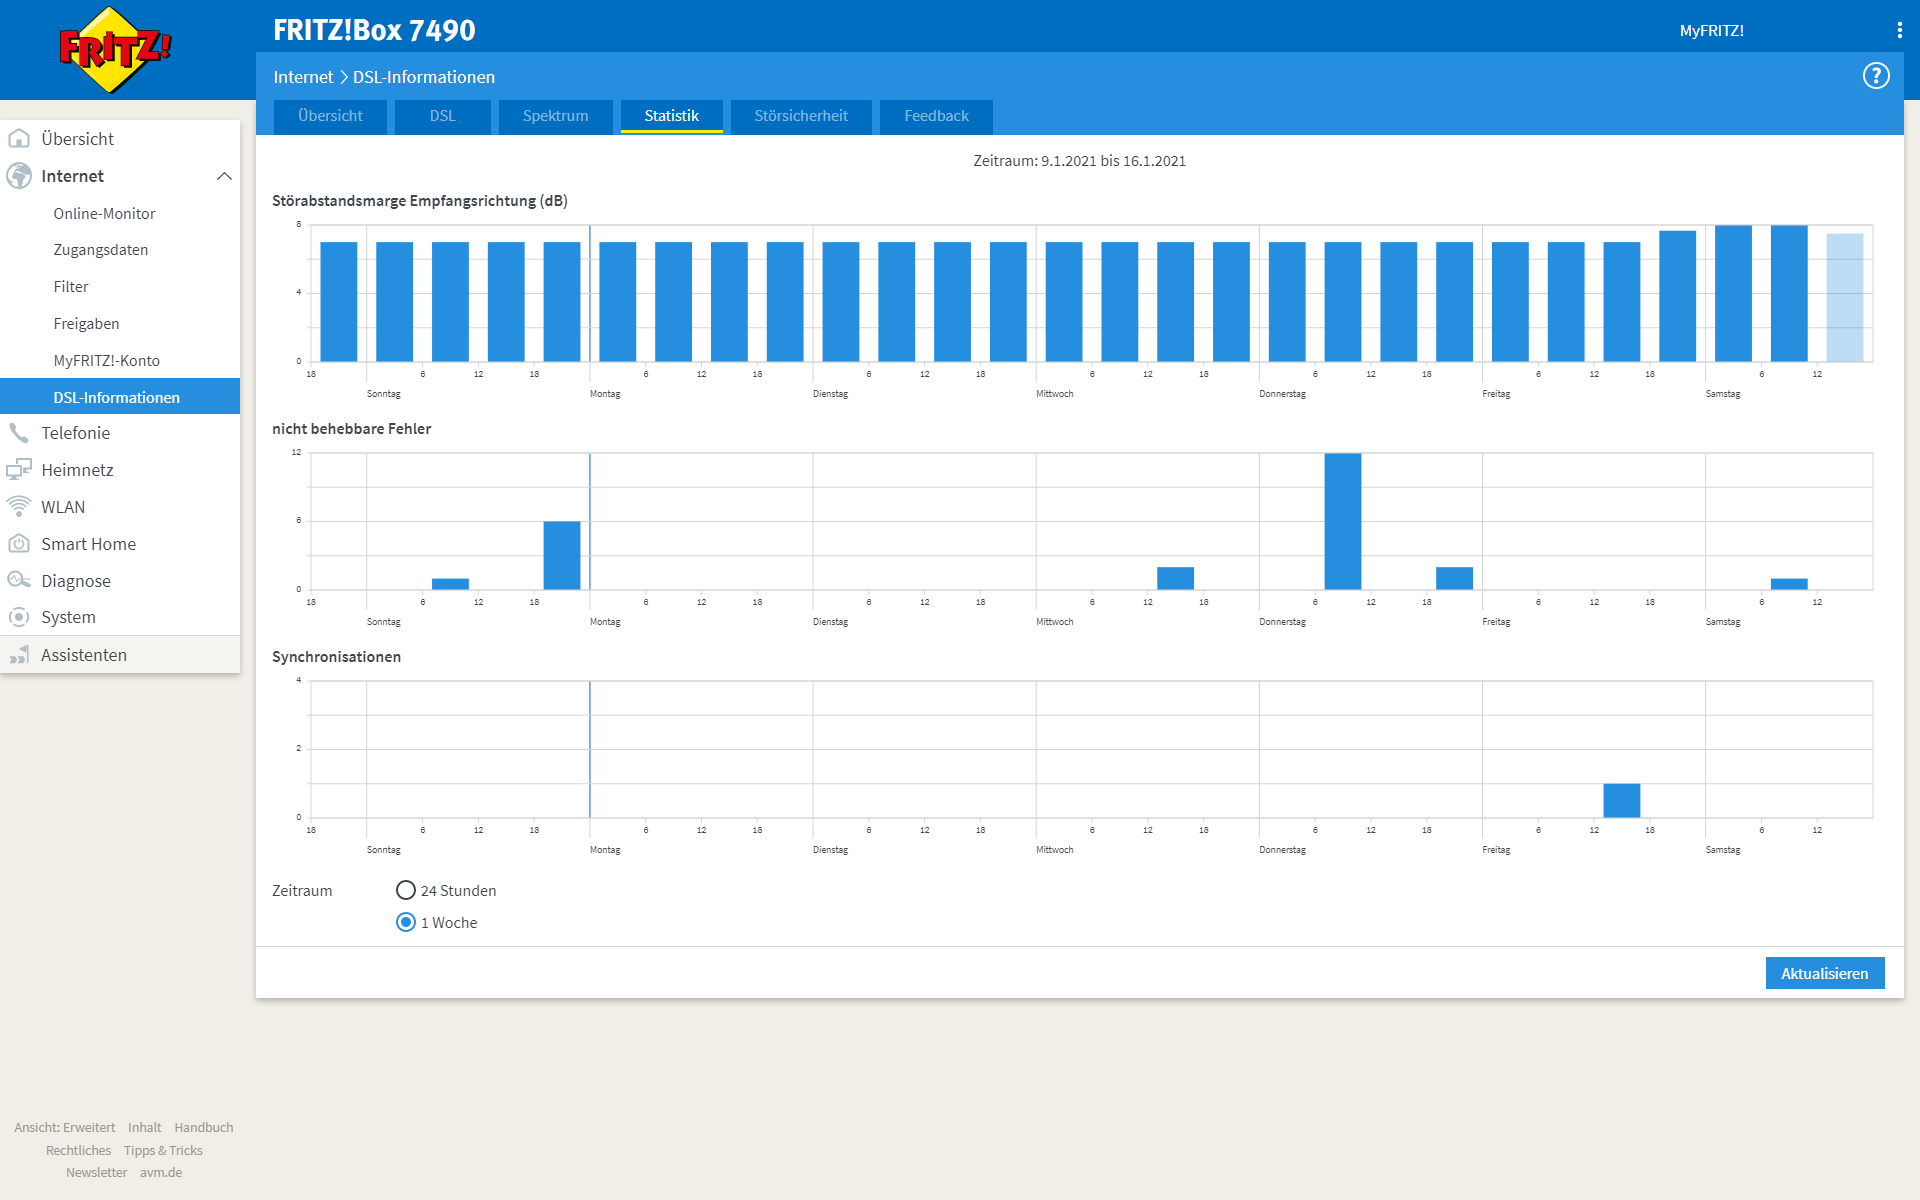The image size is (1920, 1200).
Task: Open the MyFRITZ! link in header
Action: click(x=1711, y=31)
